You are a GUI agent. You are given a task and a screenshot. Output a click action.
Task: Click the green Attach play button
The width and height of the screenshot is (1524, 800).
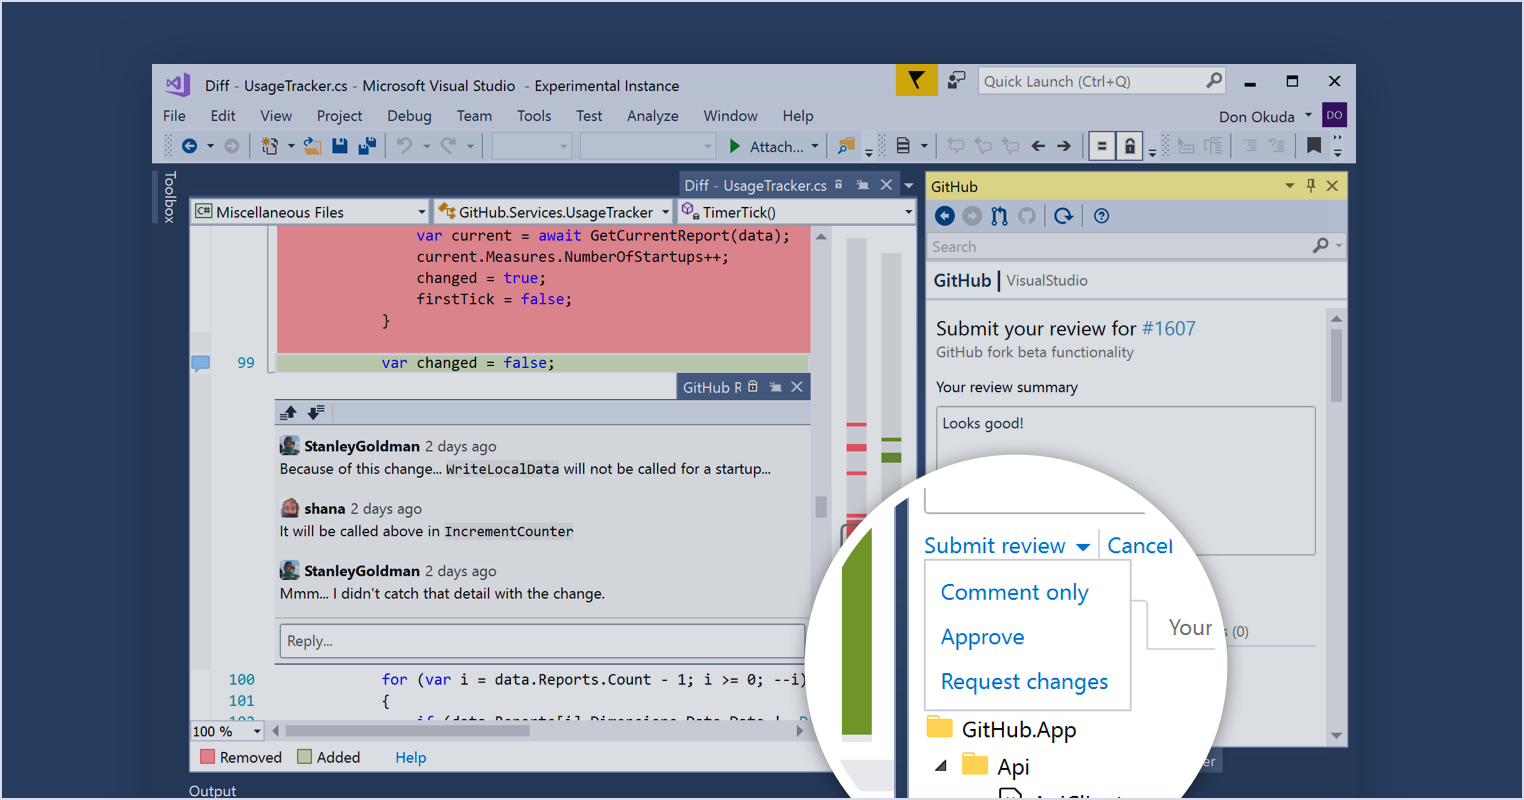735,146
